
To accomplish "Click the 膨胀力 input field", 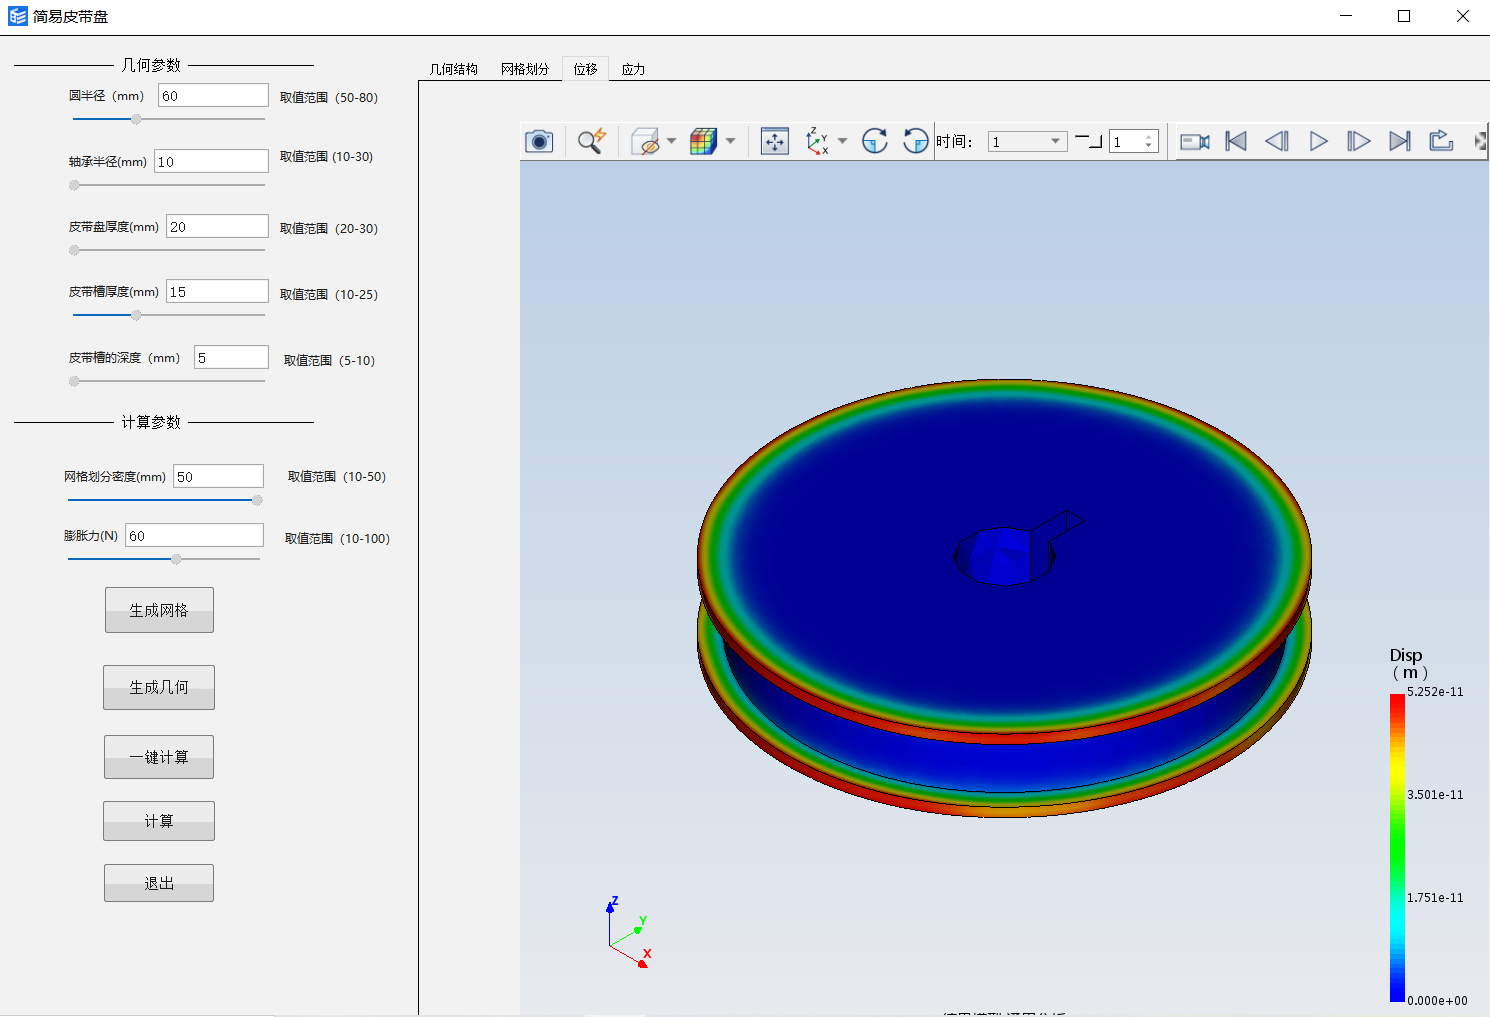I will (x=195, y=535).
